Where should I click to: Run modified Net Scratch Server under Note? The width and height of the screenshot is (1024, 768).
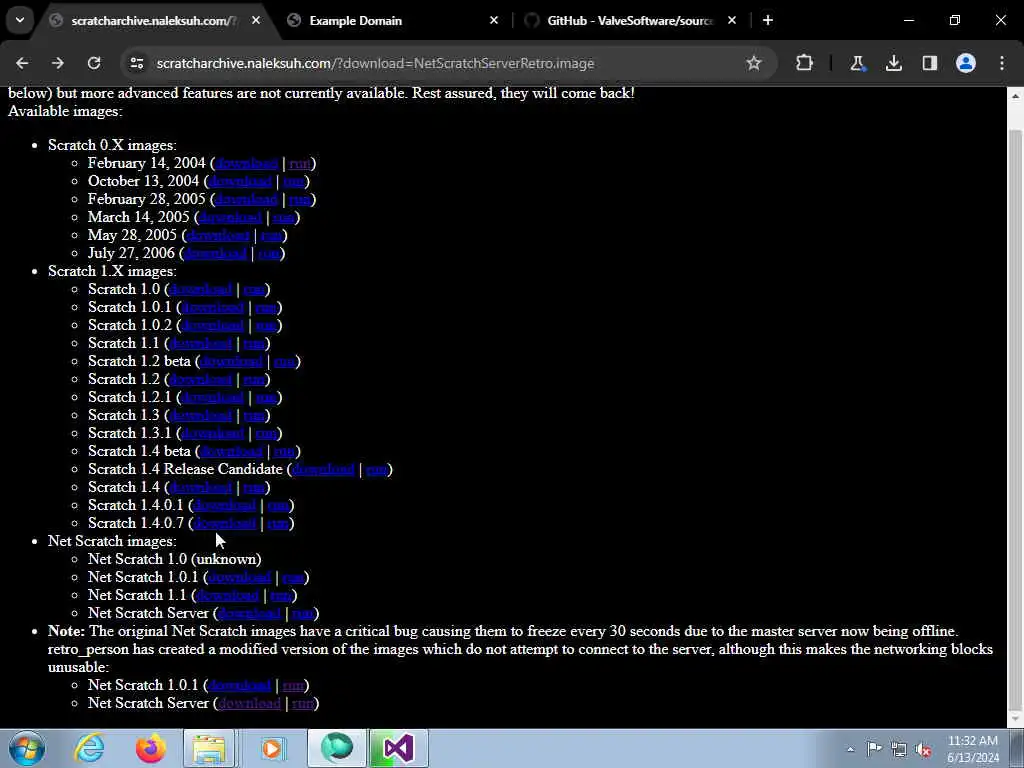(302, 703)
